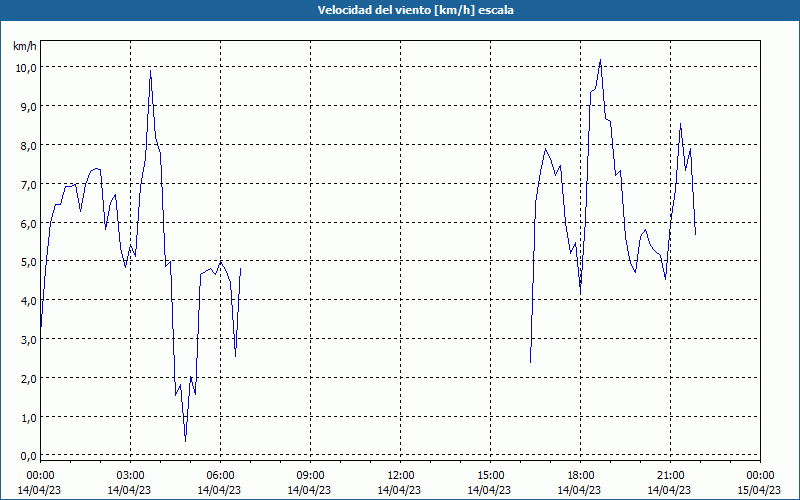800x500 pixels.
Task: Click the '6,0' y-axis value
Action: (x=28, y=223)
